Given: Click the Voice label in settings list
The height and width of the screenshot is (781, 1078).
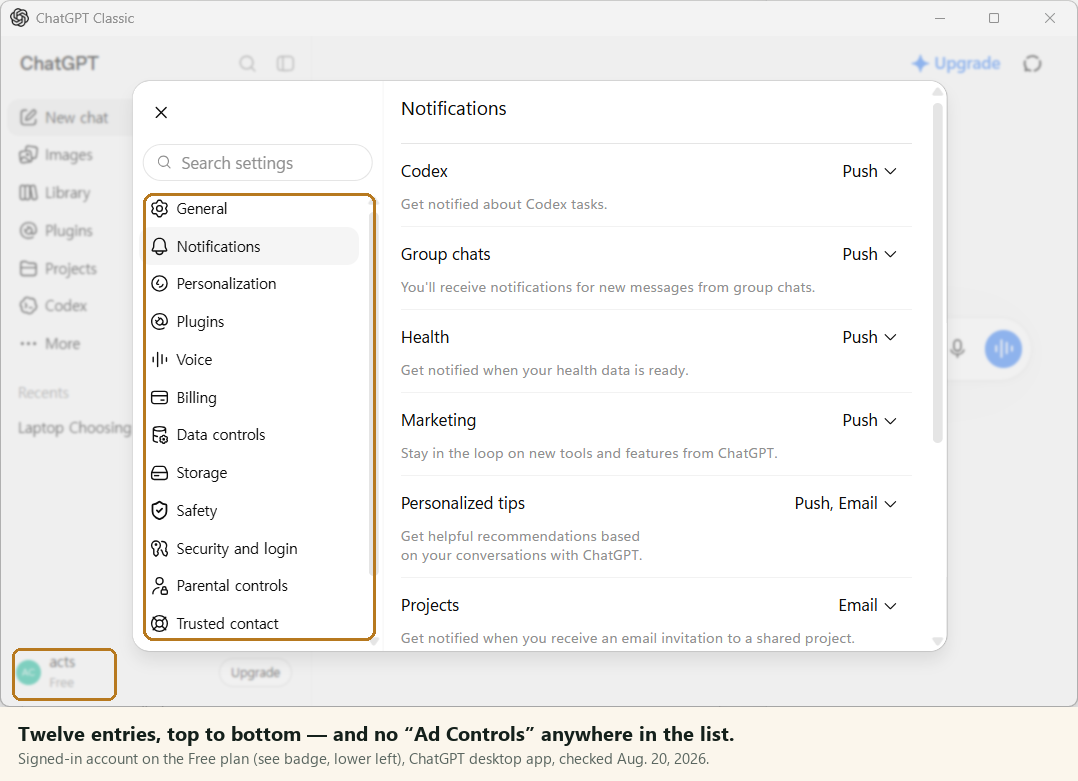Looking at the screenshot, I should click(194, 360).
